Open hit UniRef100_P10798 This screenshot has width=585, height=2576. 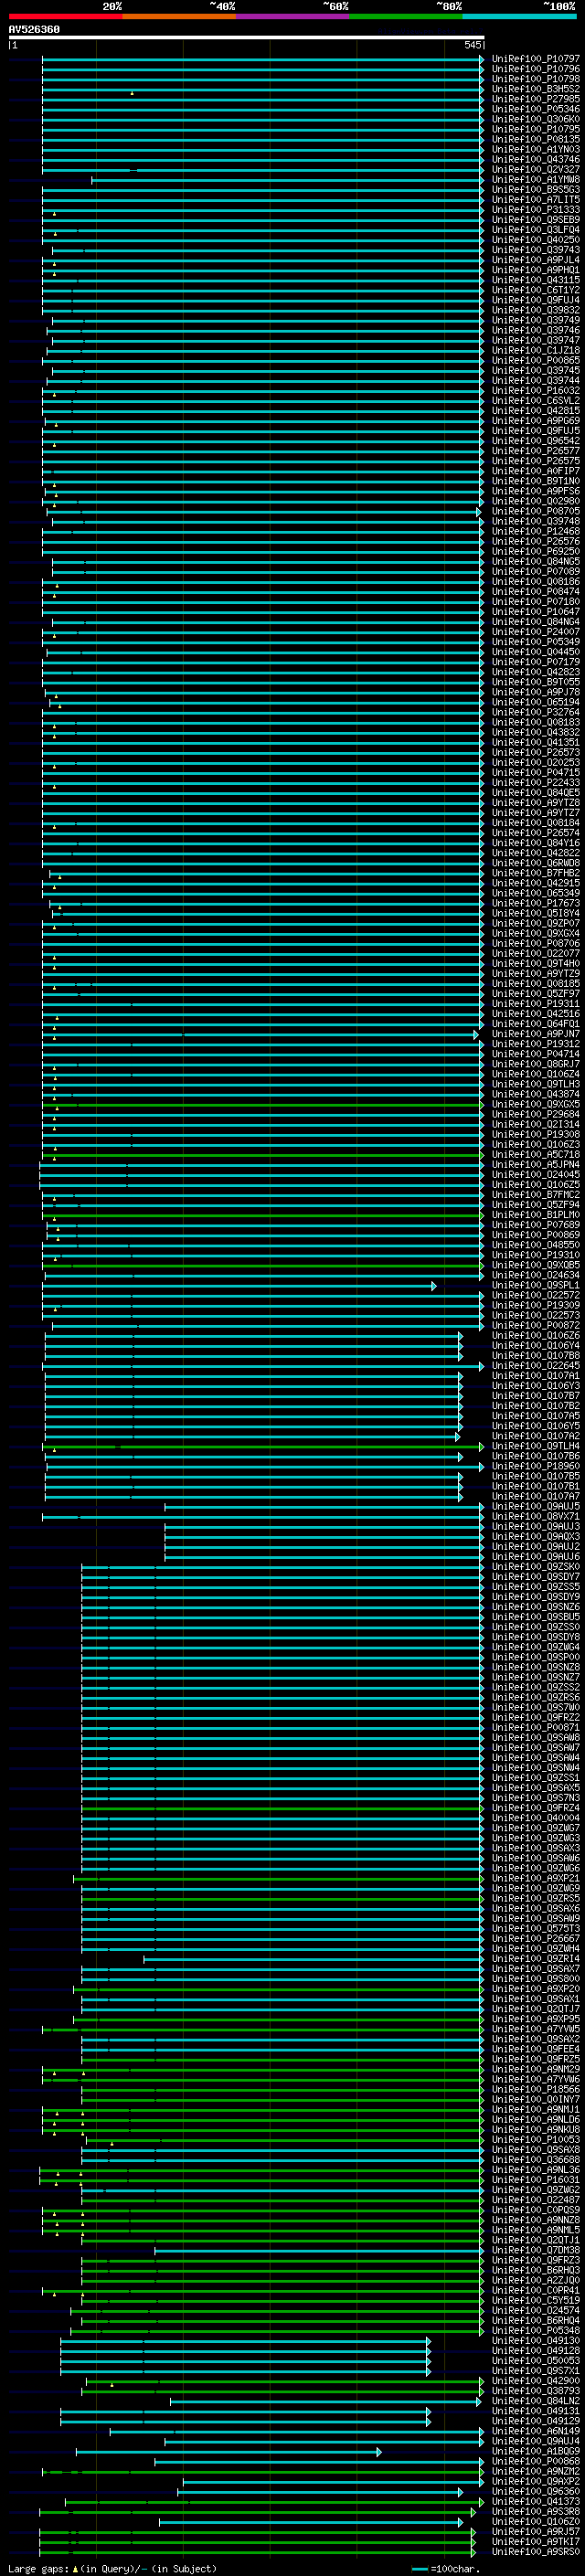point(536,79)
